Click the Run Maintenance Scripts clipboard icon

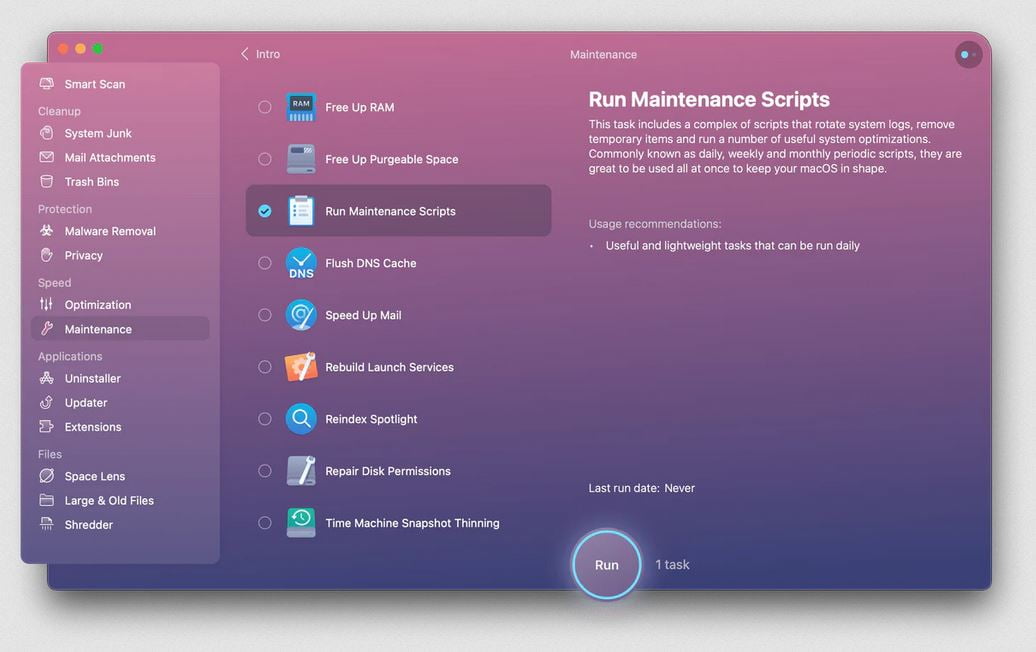[x=301, y=211]
